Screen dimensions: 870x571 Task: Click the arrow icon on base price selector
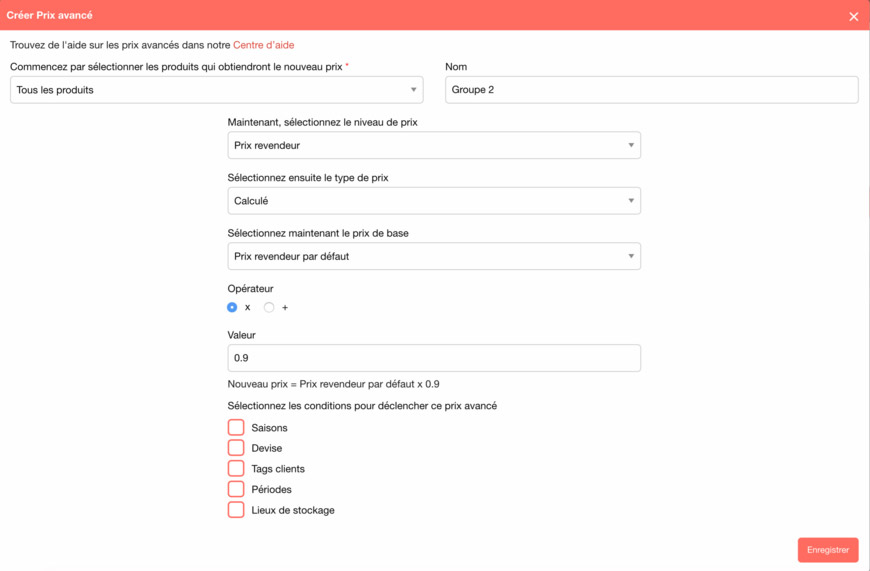(631, 257)
